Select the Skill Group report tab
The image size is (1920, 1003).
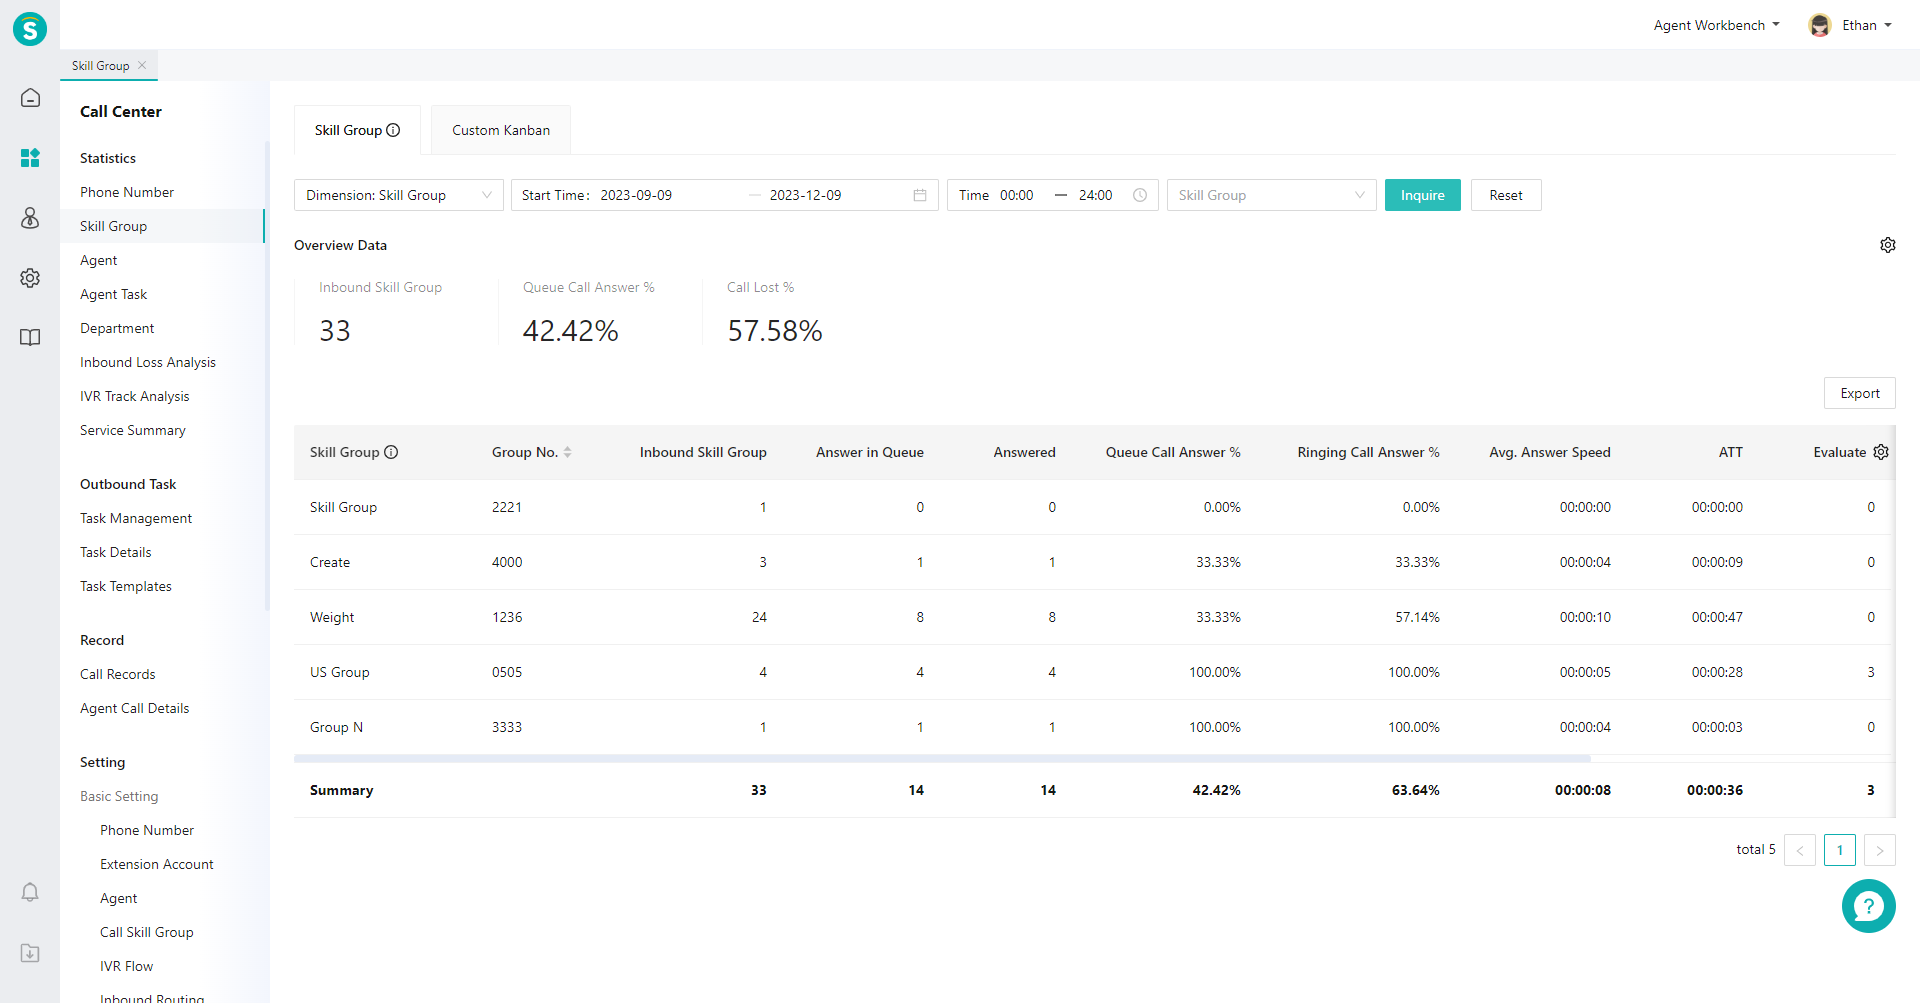[357, 130]
